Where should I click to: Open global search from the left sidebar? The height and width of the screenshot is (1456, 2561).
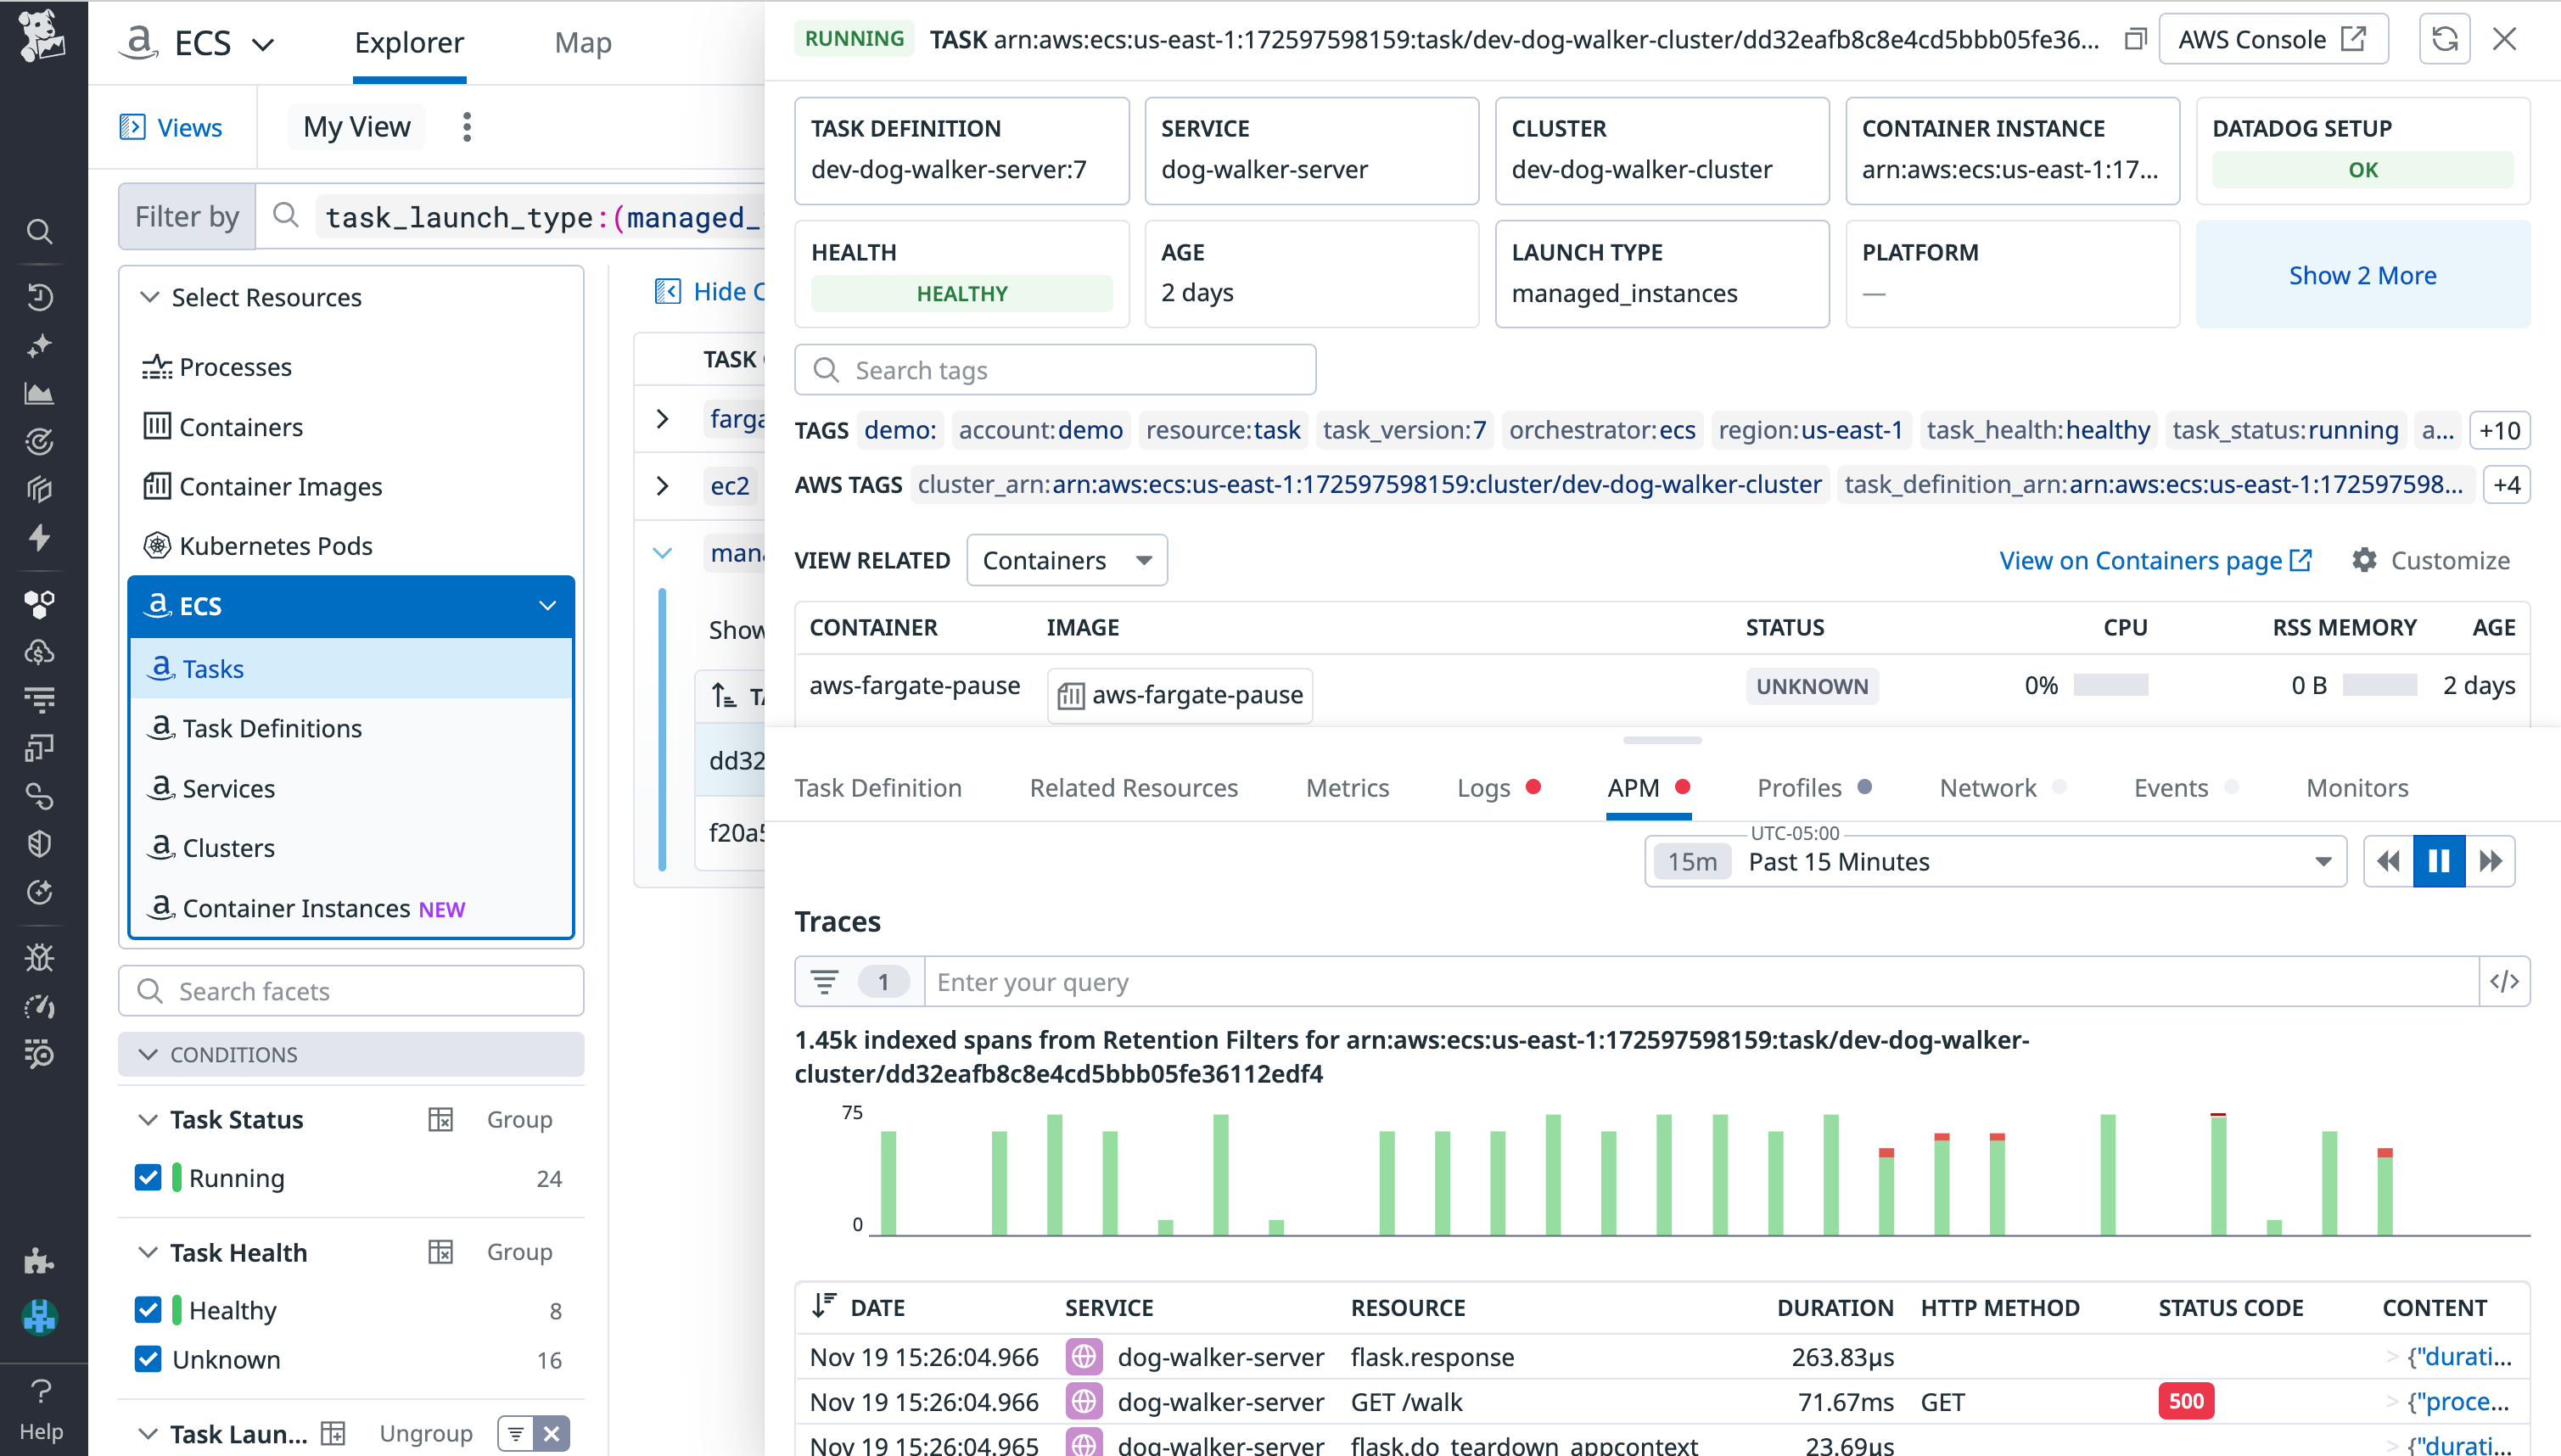point(40,232)
